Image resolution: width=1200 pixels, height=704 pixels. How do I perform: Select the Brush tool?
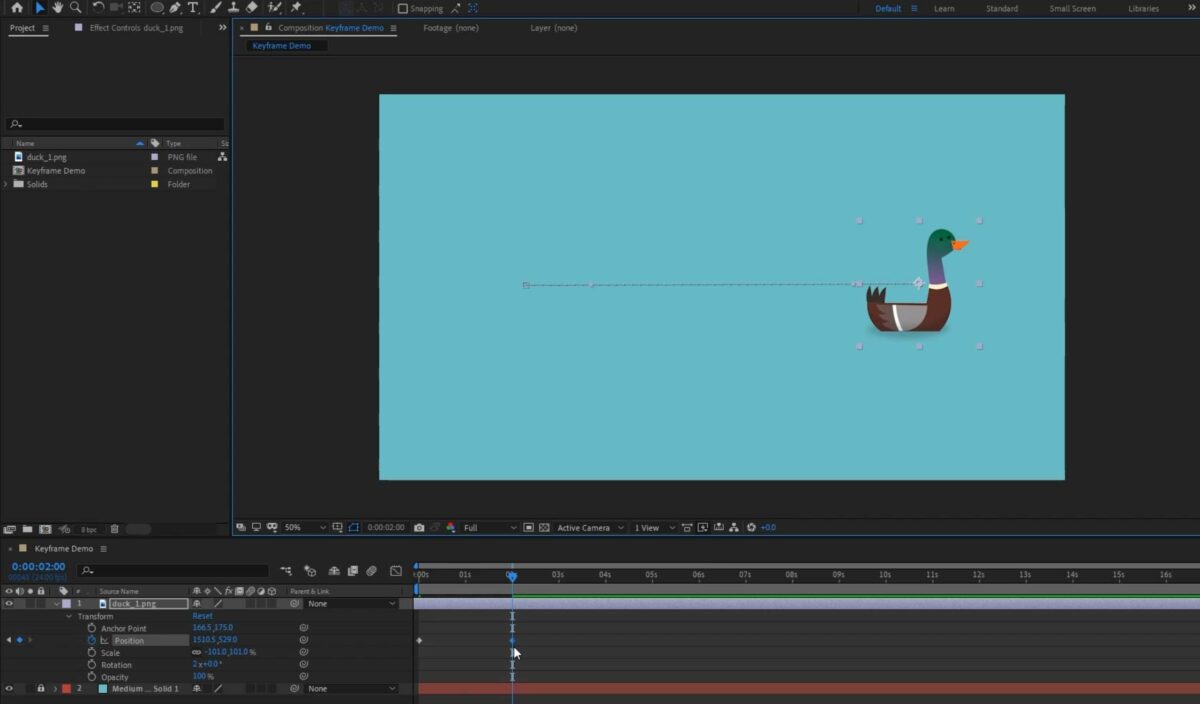click(215, 8)
